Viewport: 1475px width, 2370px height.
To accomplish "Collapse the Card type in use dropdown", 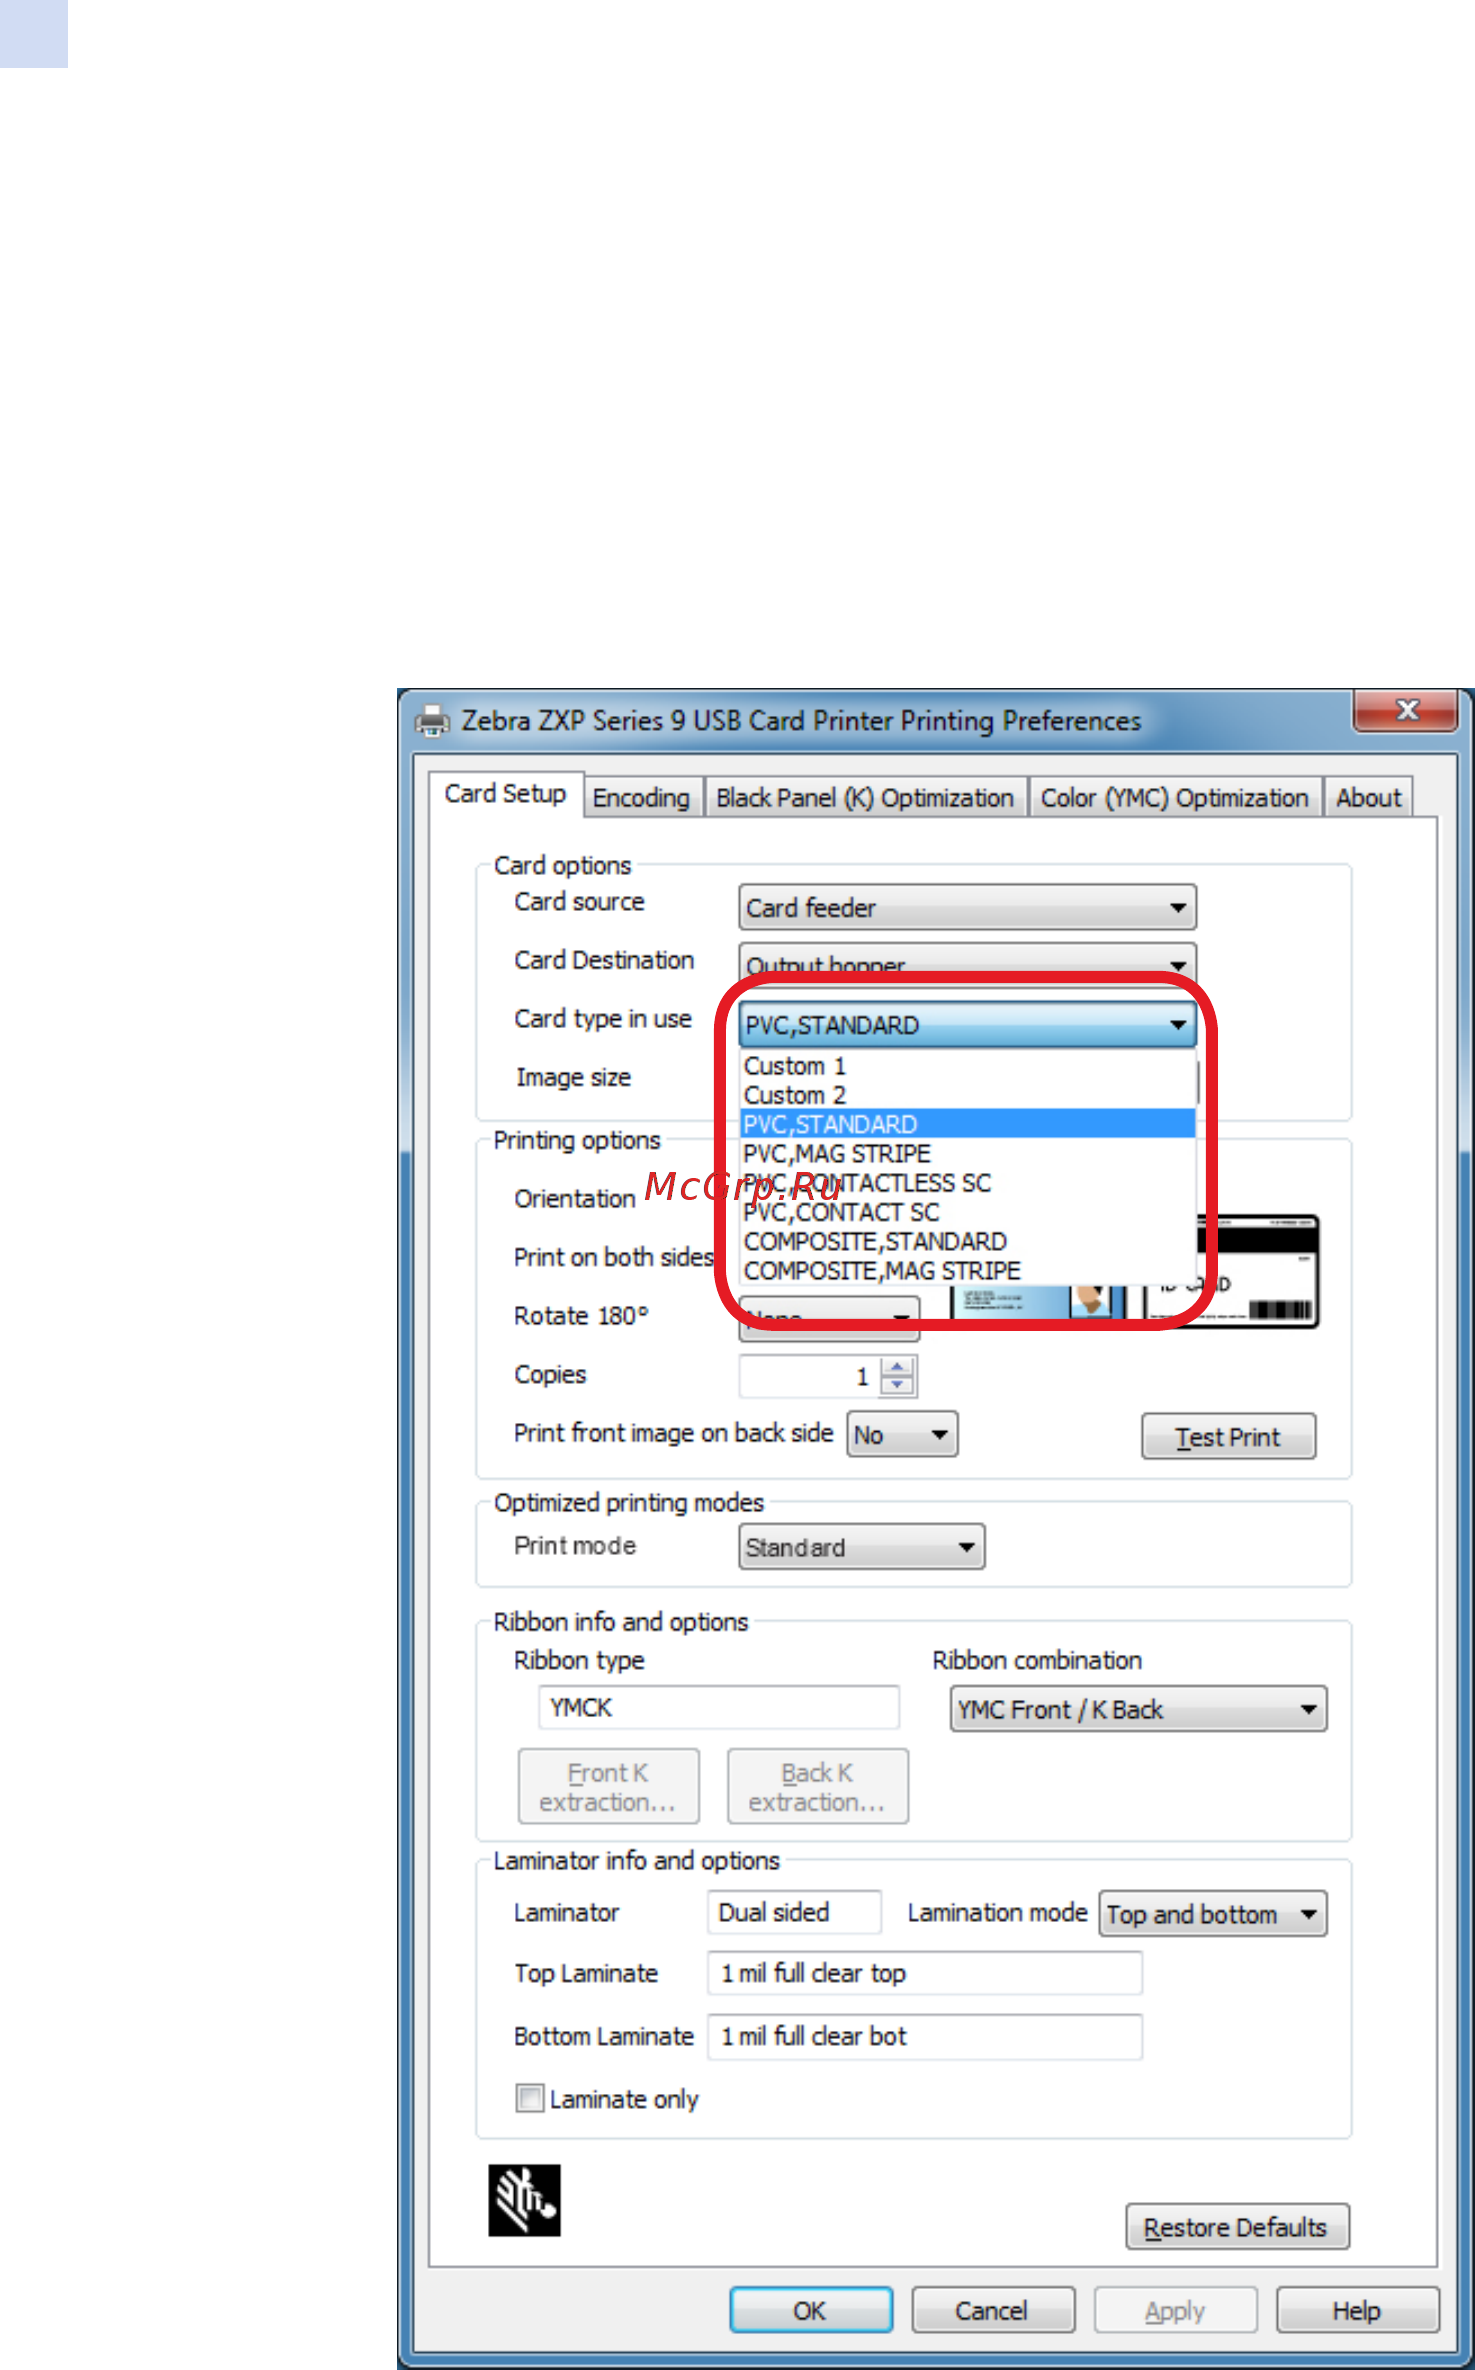I will pyautogui.click(x=967, y=1025).
